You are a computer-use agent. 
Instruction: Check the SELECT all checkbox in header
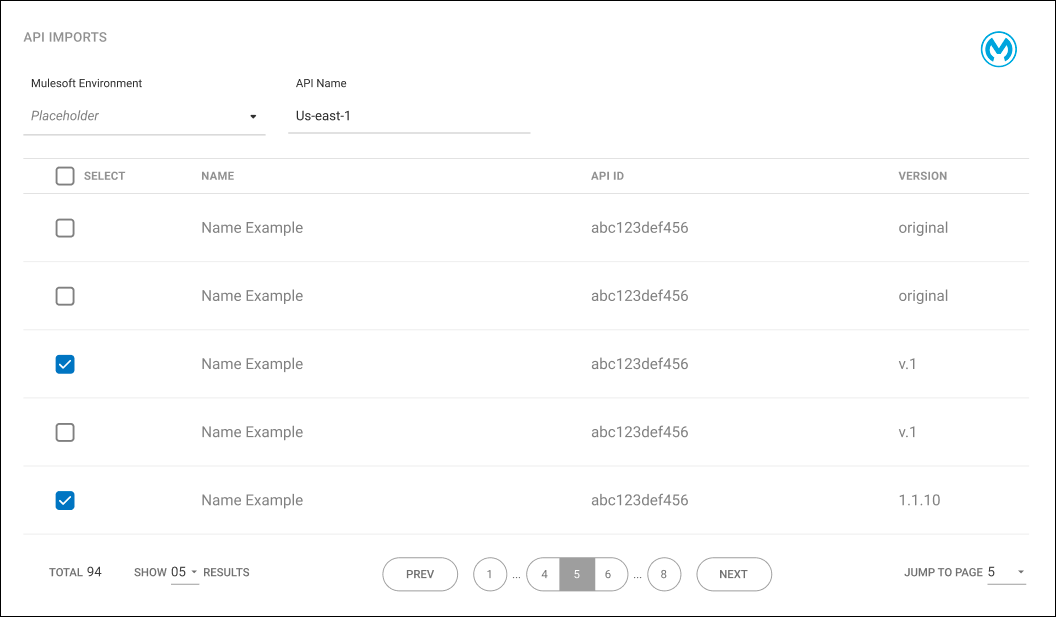(x=65, y=176)
